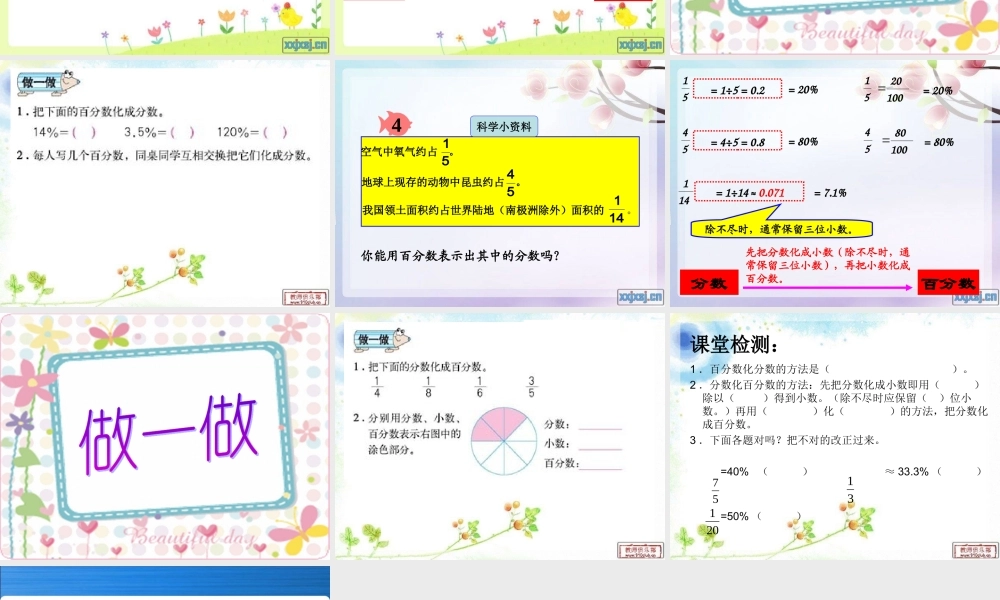Click the 科学小资料 label
Viewport: 1000px width, 600px height.
[504, 126]
